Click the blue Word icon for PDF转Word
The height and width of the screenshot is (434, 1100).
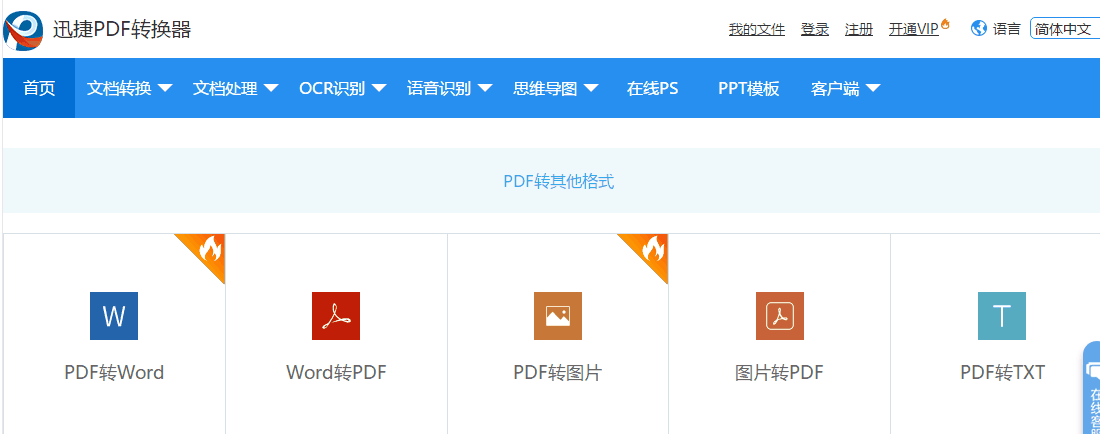[114, 316]
